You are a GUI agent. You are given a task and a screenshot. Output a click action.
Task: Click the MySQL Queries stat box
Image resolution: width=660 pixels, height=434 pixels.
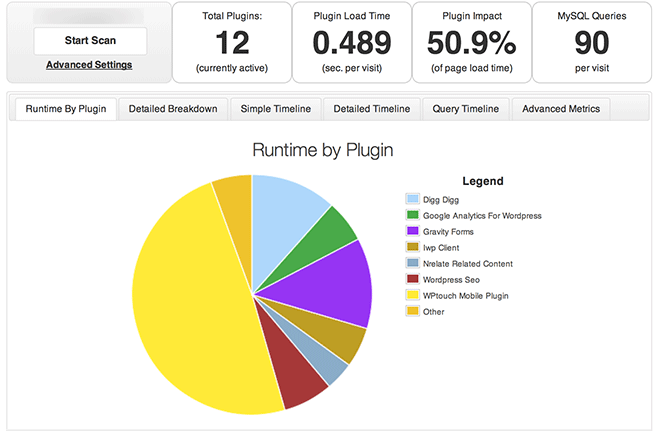tap(591, 42)
